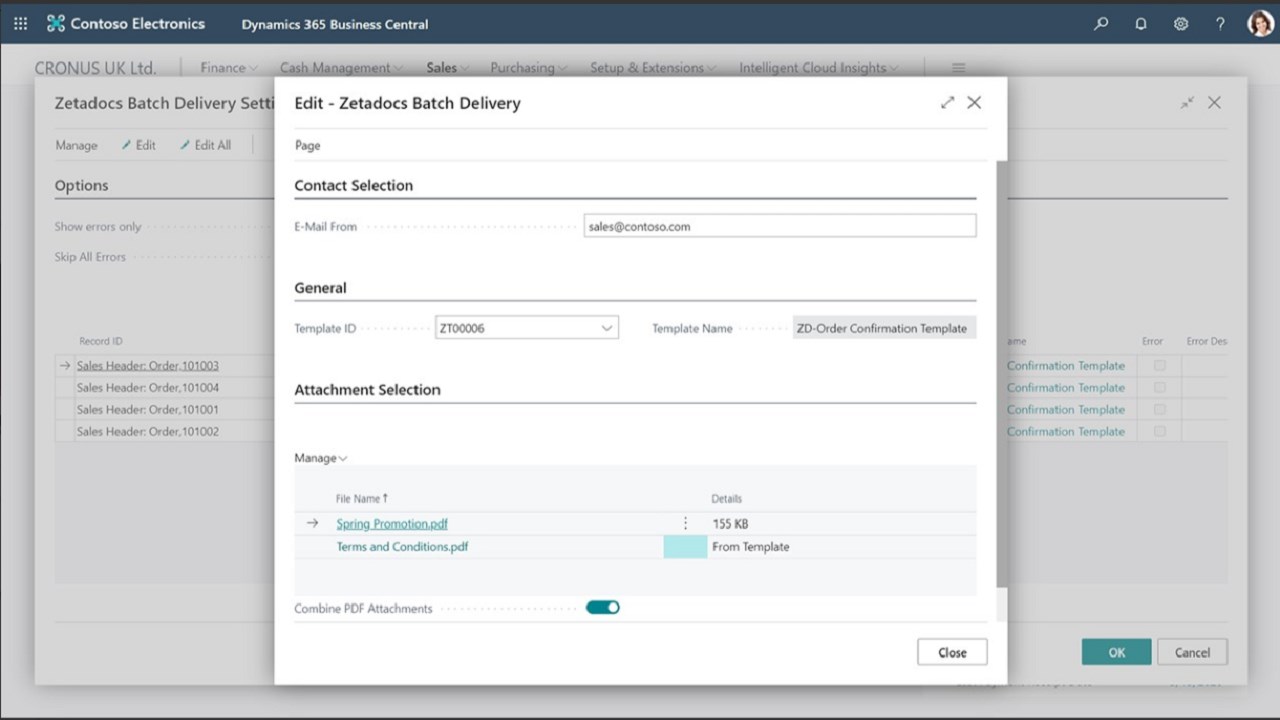Open the notifications bell icon
This screenshot has width=1280, height=720.
(1141, 23)
